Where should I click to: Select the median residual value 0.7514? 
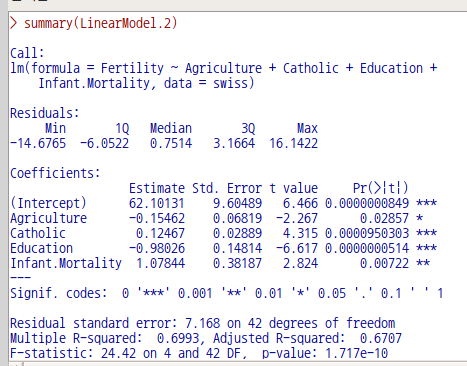(171, 143)
